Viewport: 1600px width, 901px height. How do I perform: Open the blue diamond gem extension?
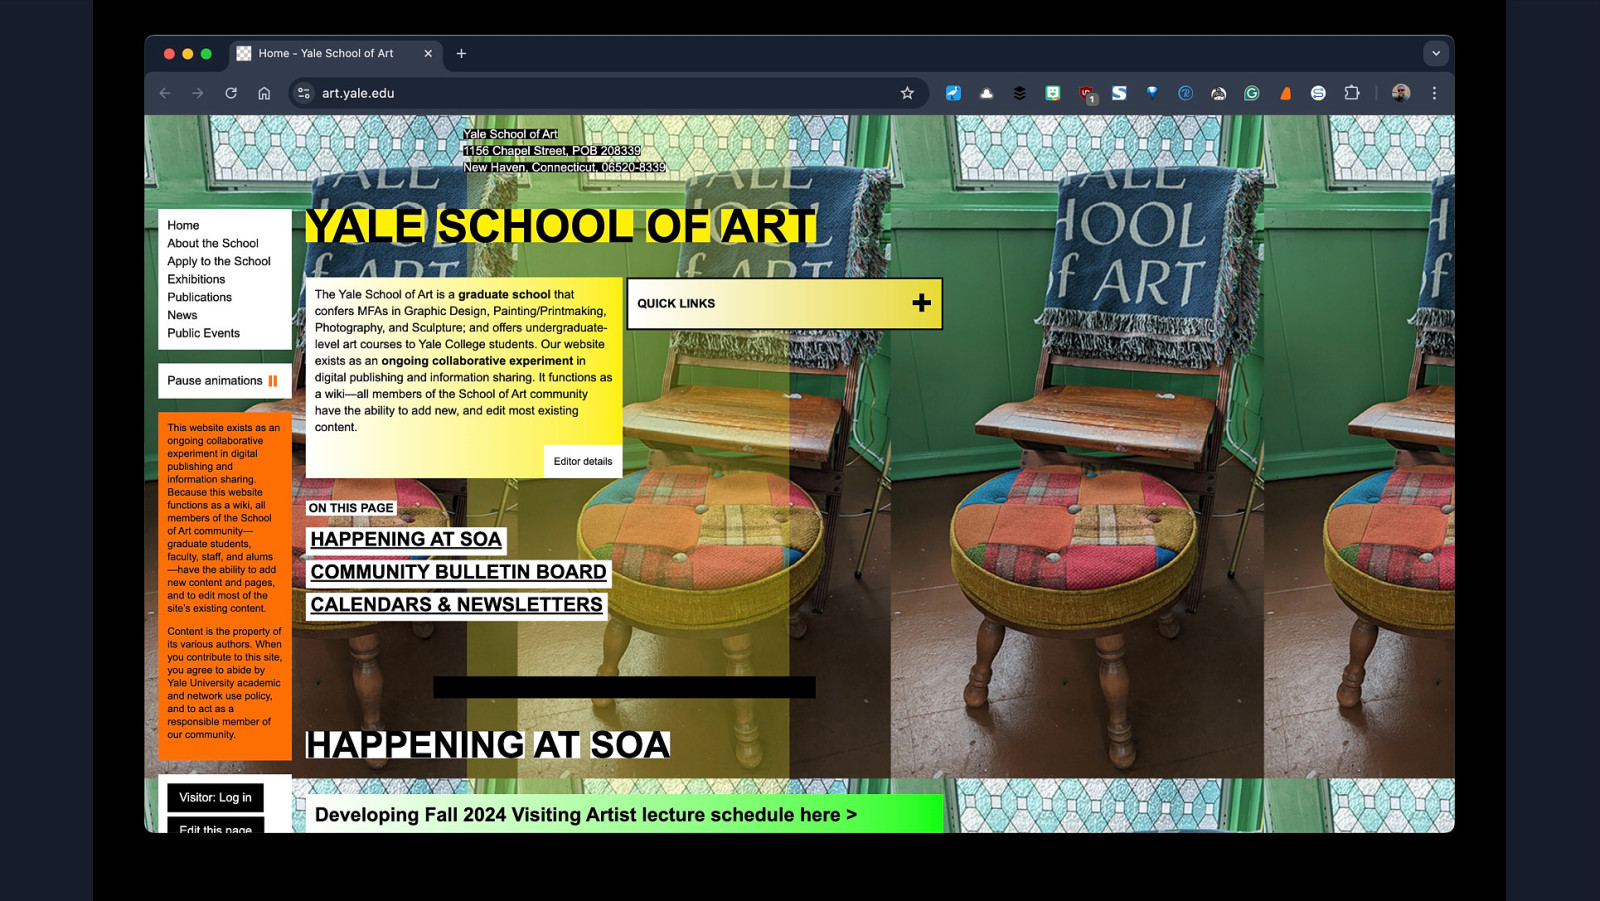1152,93
